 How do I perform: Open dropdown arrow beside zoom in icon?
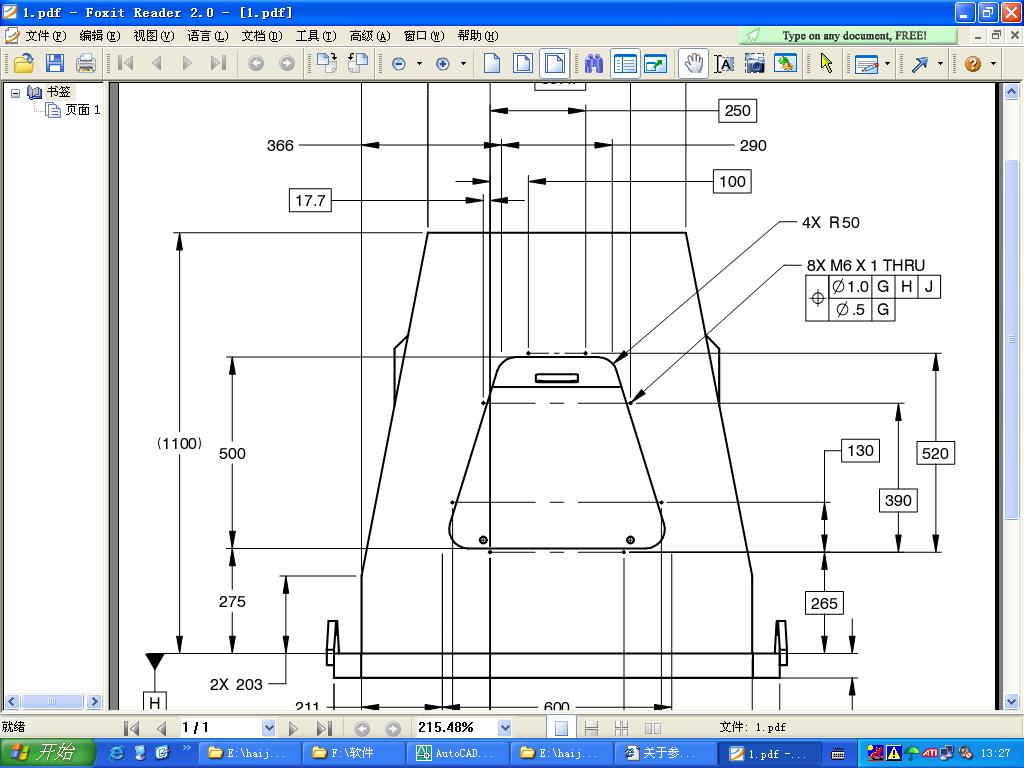click(x=463, y=64)
